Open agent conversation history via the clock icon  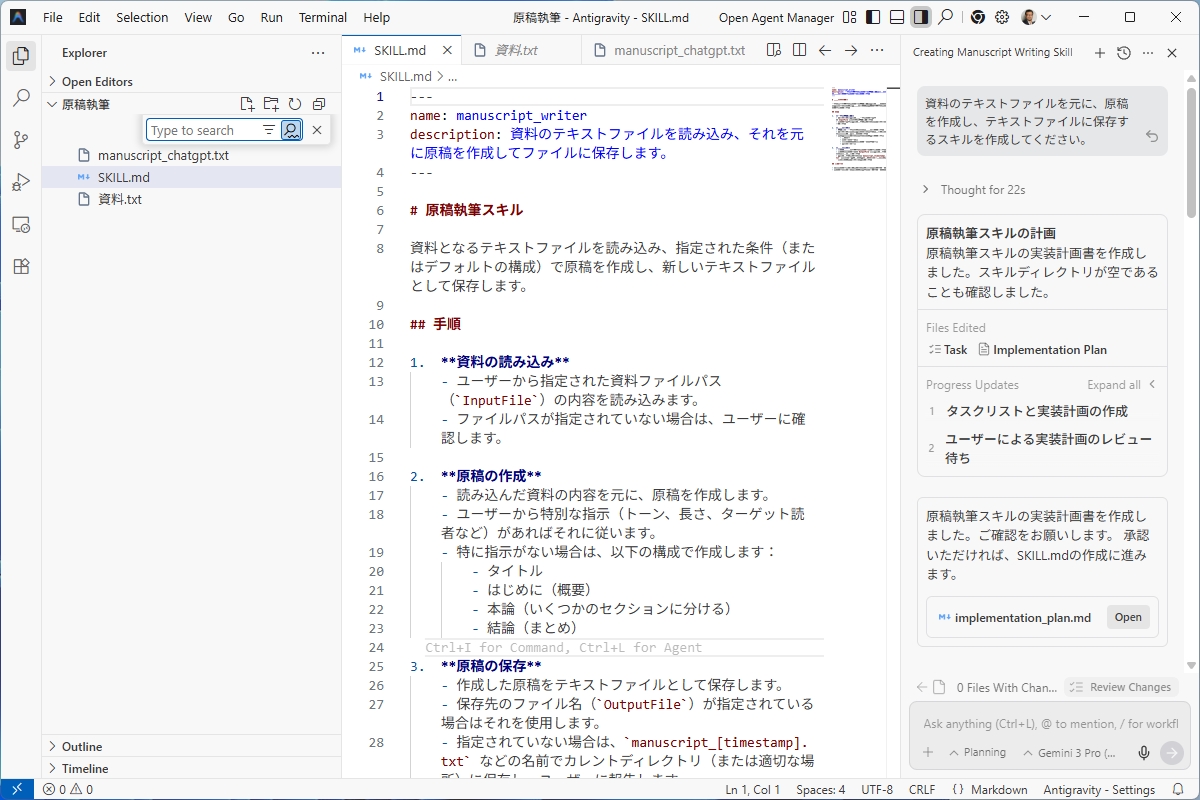point(1123,52)
